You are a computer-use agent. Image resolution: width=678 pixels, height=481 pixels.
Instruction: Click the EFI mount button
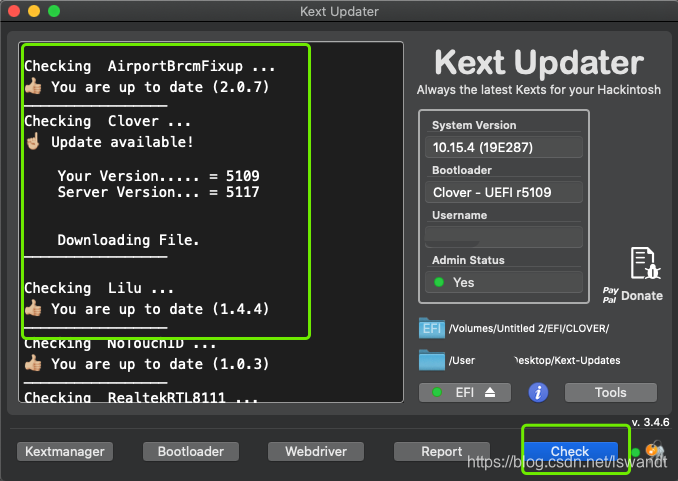465,392
